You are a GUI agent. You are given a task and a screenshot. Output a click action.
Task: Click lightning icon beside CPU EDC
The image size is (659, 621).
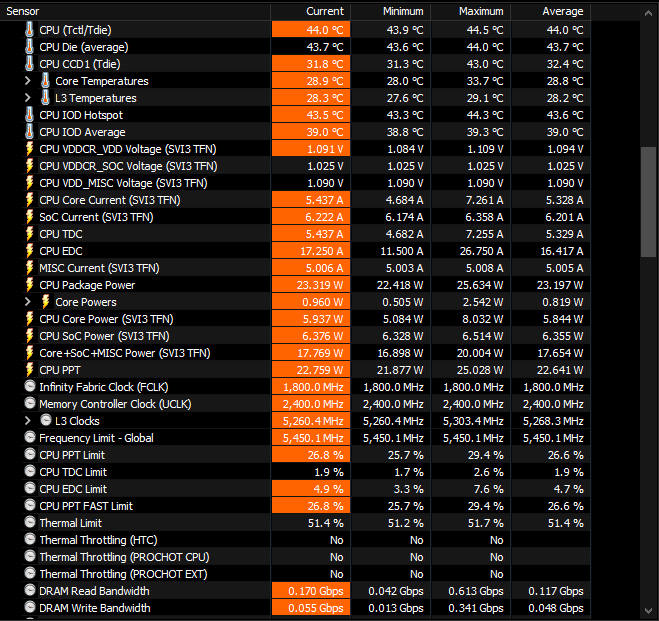click(x=29, y=251)
